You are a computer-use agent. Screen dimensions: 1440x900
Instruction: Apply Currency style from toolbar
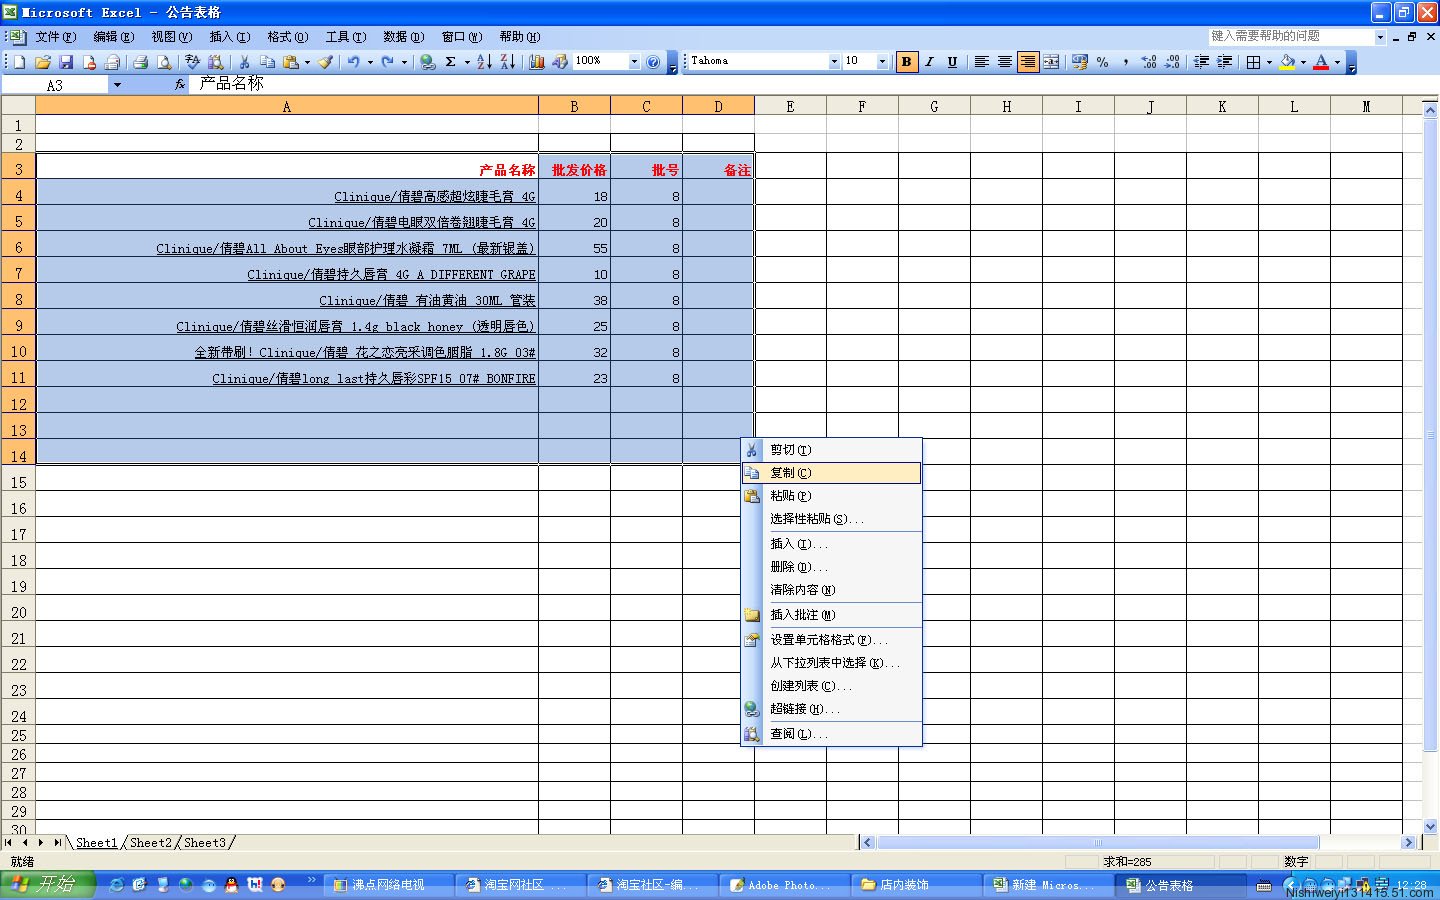pos(1079,62)
